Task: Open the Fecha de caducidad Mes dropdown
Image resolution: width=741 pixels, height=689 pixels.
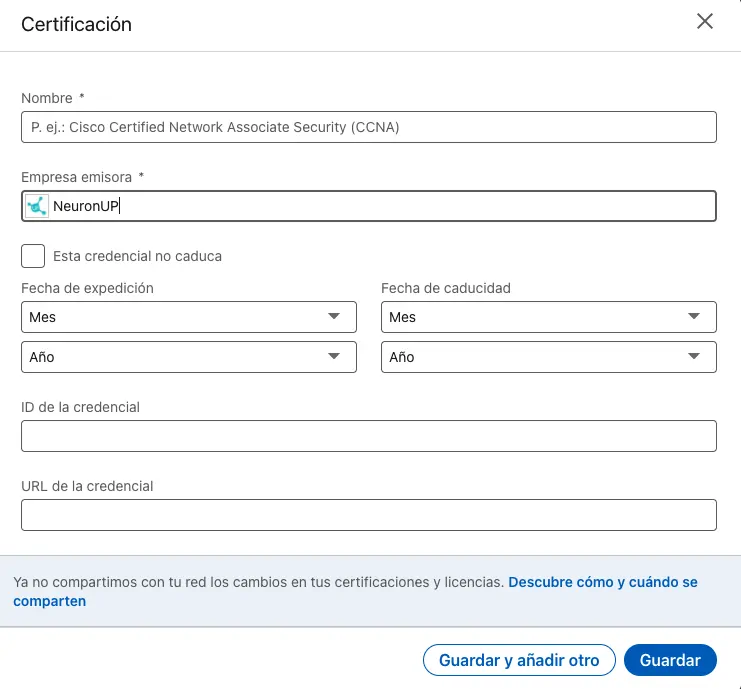Action: coord(548,317)
